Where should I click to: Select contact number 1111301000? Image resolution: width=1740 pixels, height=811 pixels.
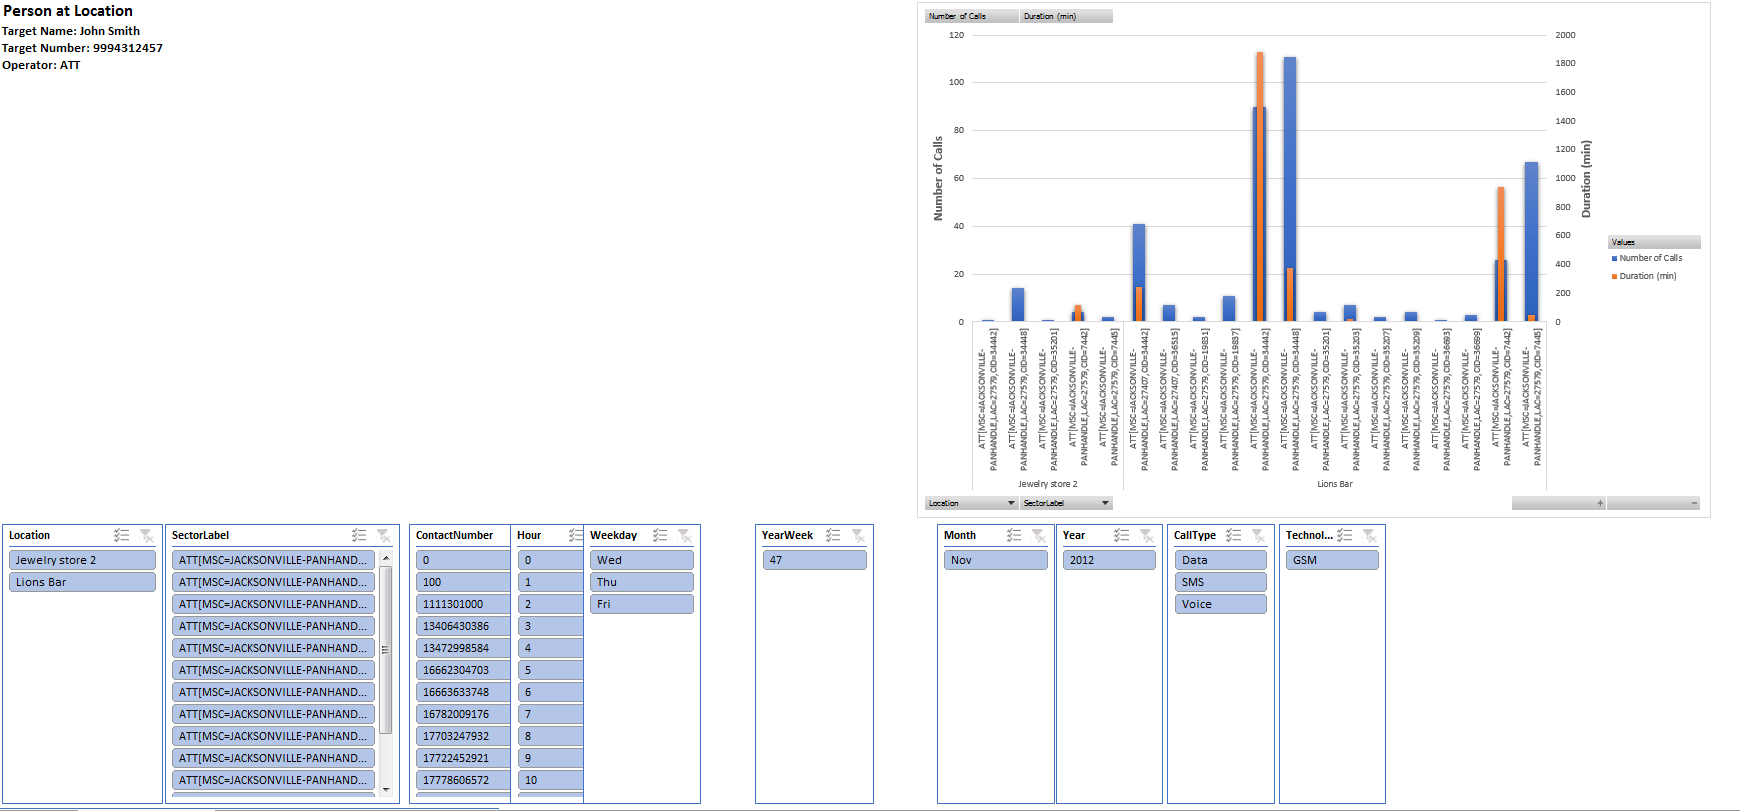pyautogui.click(x=462, y=604)
